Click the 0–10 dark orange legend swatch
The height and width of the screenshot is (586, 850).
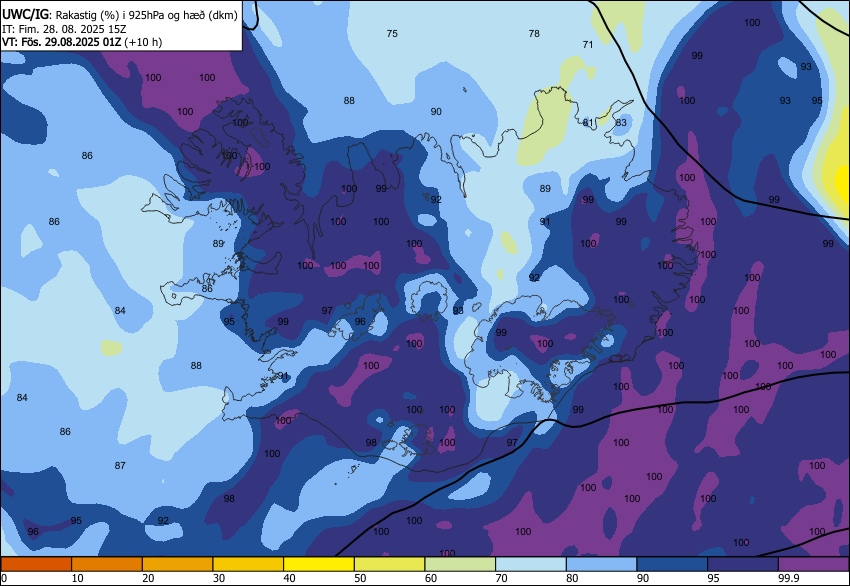[x=36, y=564]
